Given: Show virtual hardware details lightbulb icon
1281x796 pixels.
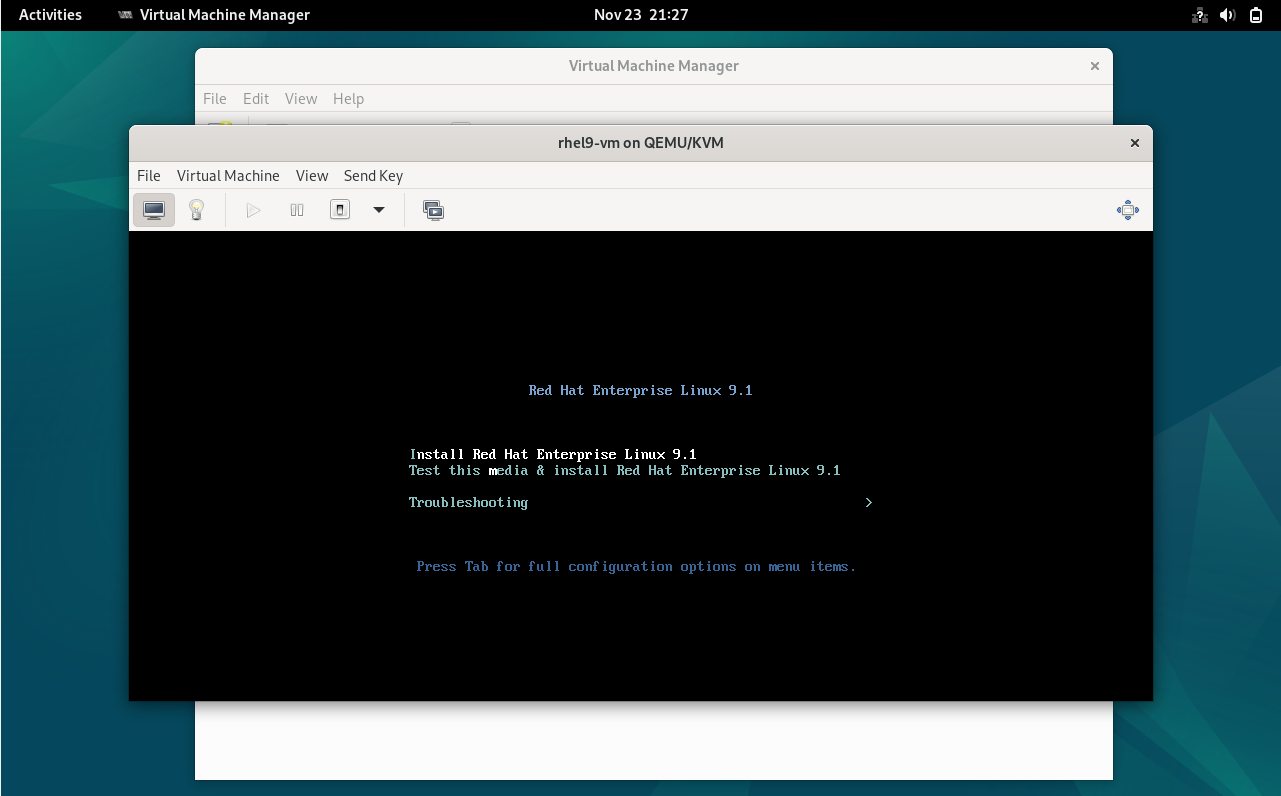Looking at the screenshot, I should point(197,210).
